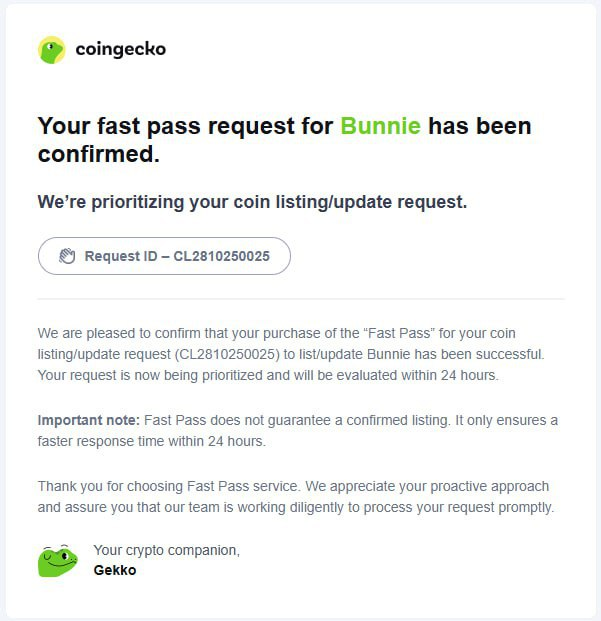The image size is (601, 621).
Task: Click the 'Your fast pass request for' heading
Action: tap(185, 127)
